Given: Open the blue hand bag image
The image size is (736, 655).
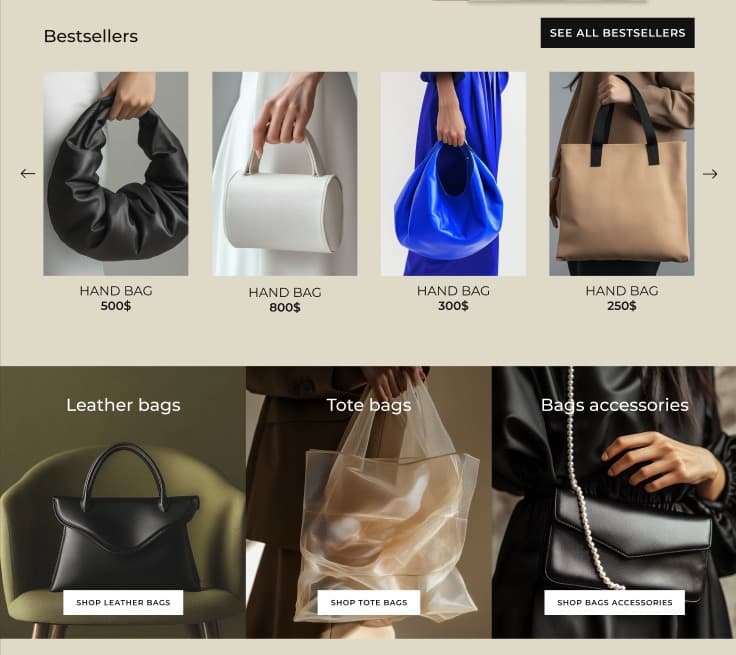Looking at the screenshot, I should (x=453, y=174).
